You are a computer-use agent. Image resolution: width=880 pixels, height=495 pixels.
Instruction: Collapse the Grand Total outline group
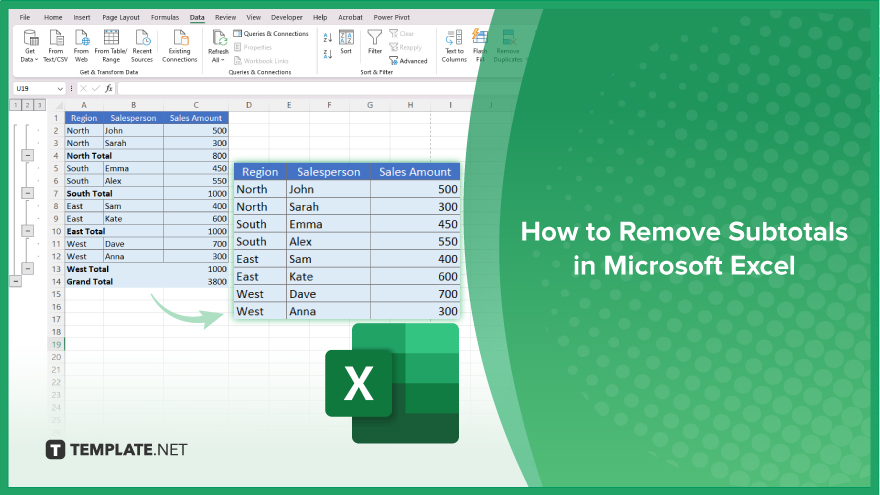[x=16, y=281]
